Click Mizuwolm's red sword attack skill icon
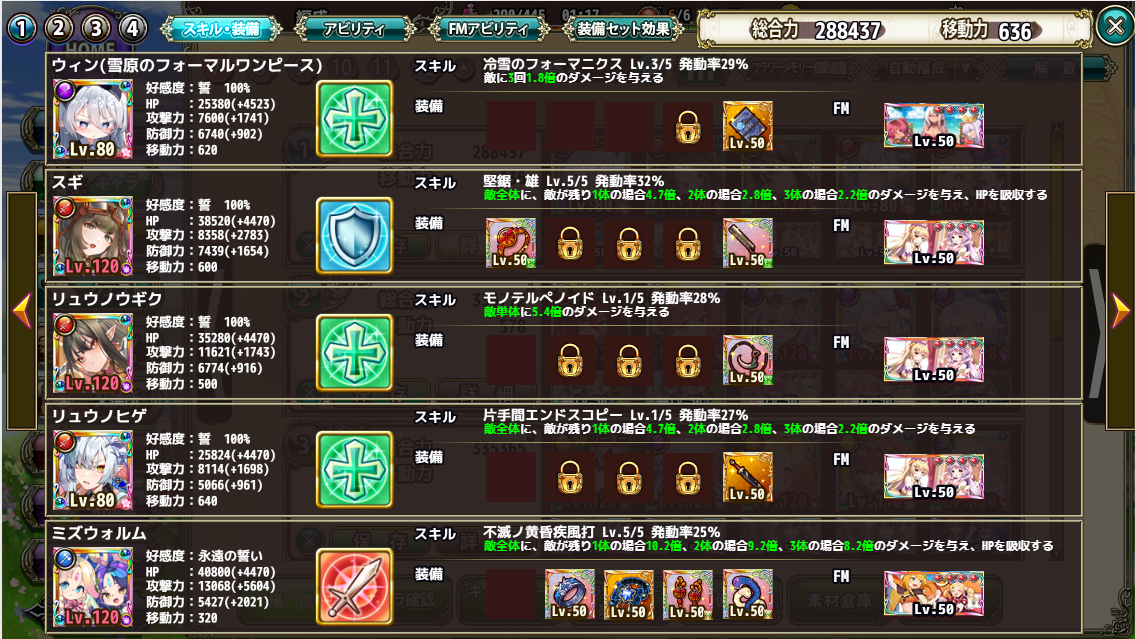This screenshot has height=639, width=1135. tap(355, 586)
